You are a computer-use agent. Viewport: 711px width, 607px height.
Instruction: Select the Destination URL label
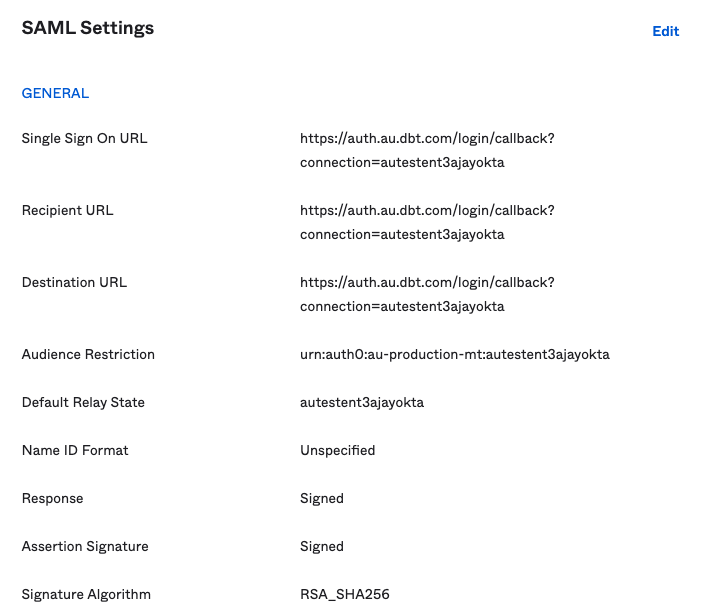(74, 282)
